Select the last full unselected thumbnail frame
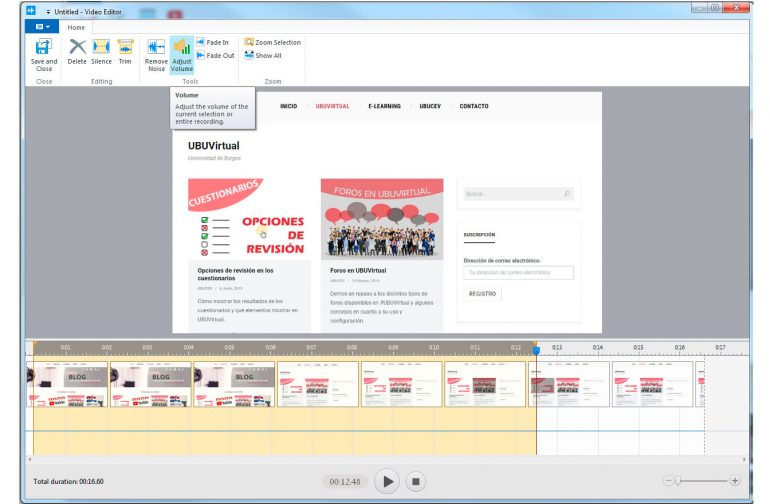This screenshot has height=504, width=770. (x=652, y=384)
